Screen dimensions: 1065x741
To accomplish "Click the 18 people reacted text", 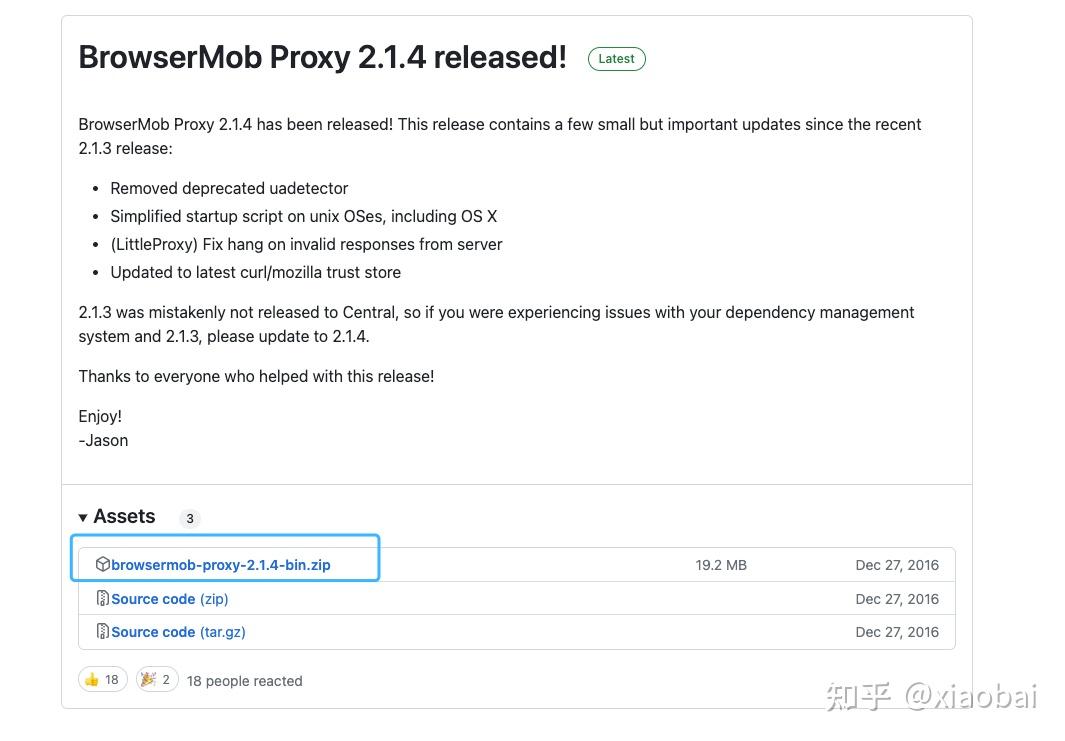I will (244, 681).
